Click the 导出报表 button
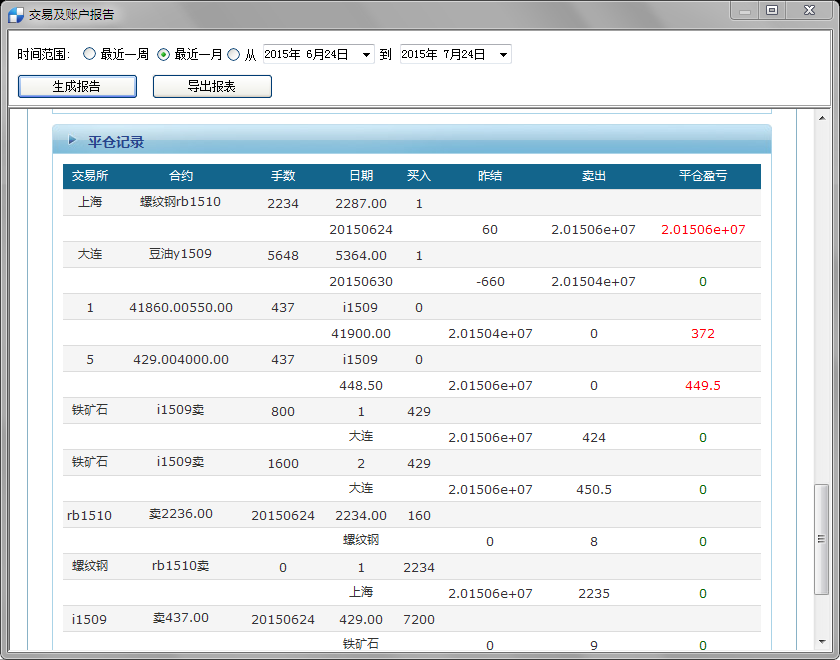Screen dimensions: 840x660 [212, 86]
